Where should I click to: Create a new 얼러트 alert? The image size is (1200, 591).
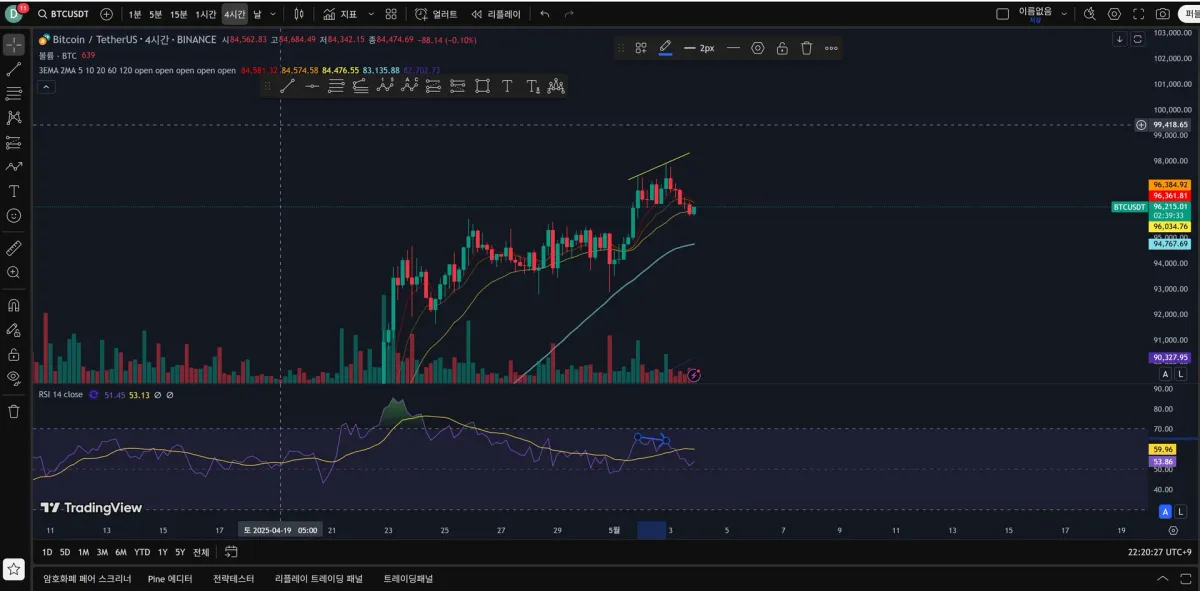point(436,14)
